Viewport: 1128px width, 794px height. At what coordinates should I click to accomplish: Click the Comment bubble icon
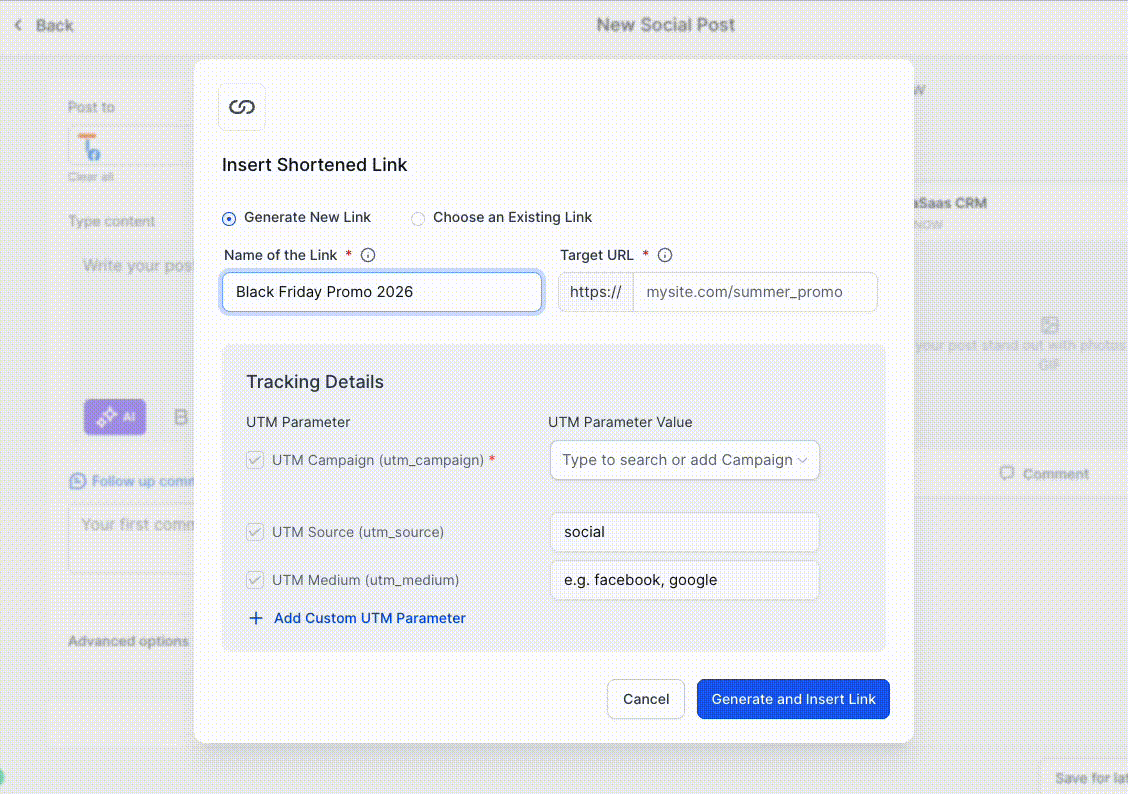[1006, 473]
